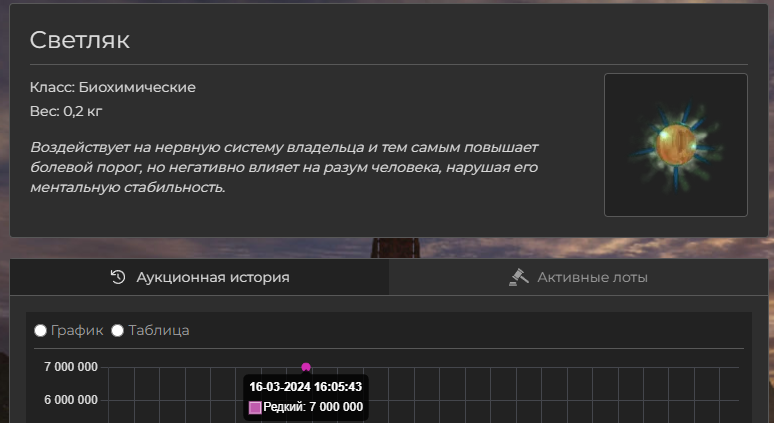Screen dimensions: 774x423
Task: Click the 7 000 000 y-axis label
Action: pos(70,367)
